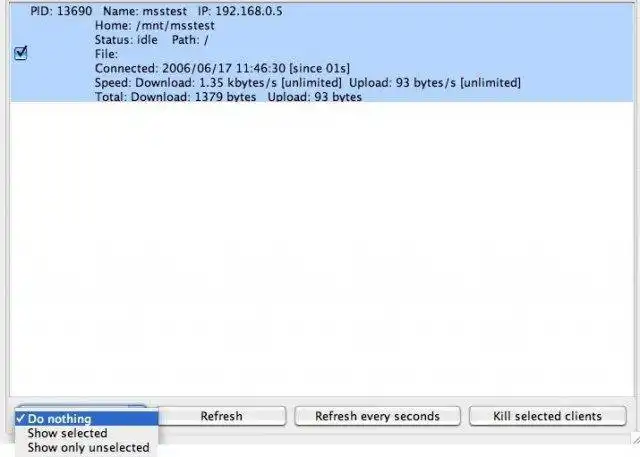Click the "Upload: 93 bytes/s [unlimited]" text

435,82
